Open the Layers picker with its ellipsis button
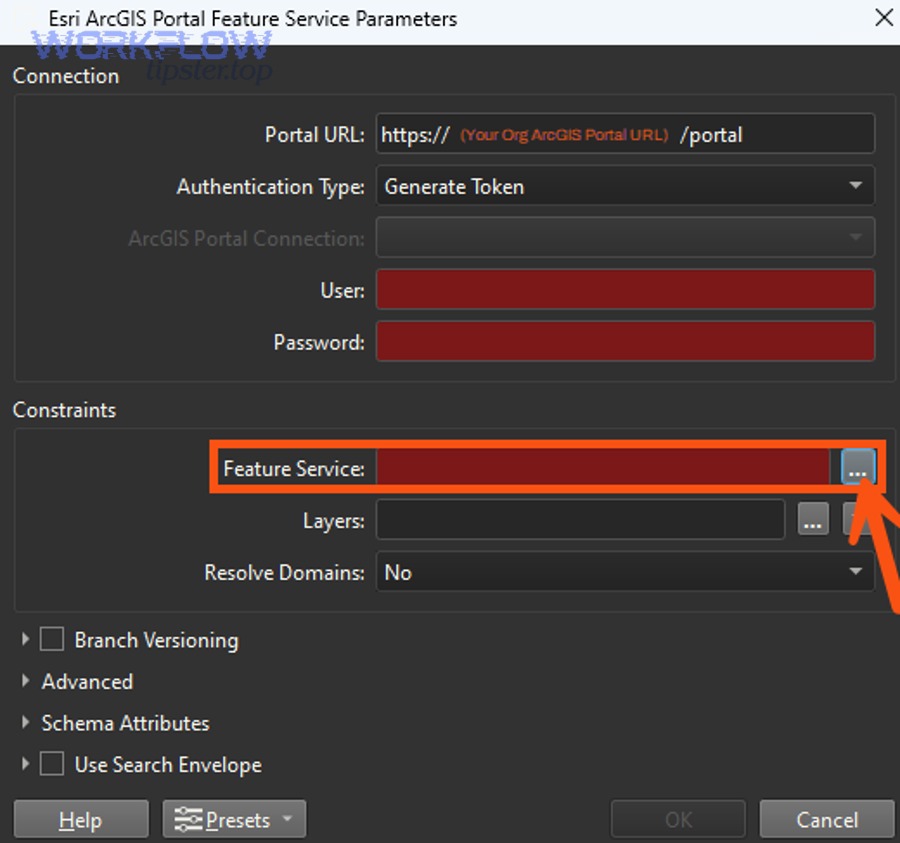Viewport: 900px width, 843px height. pyautogui.click(x=813, y=519)
